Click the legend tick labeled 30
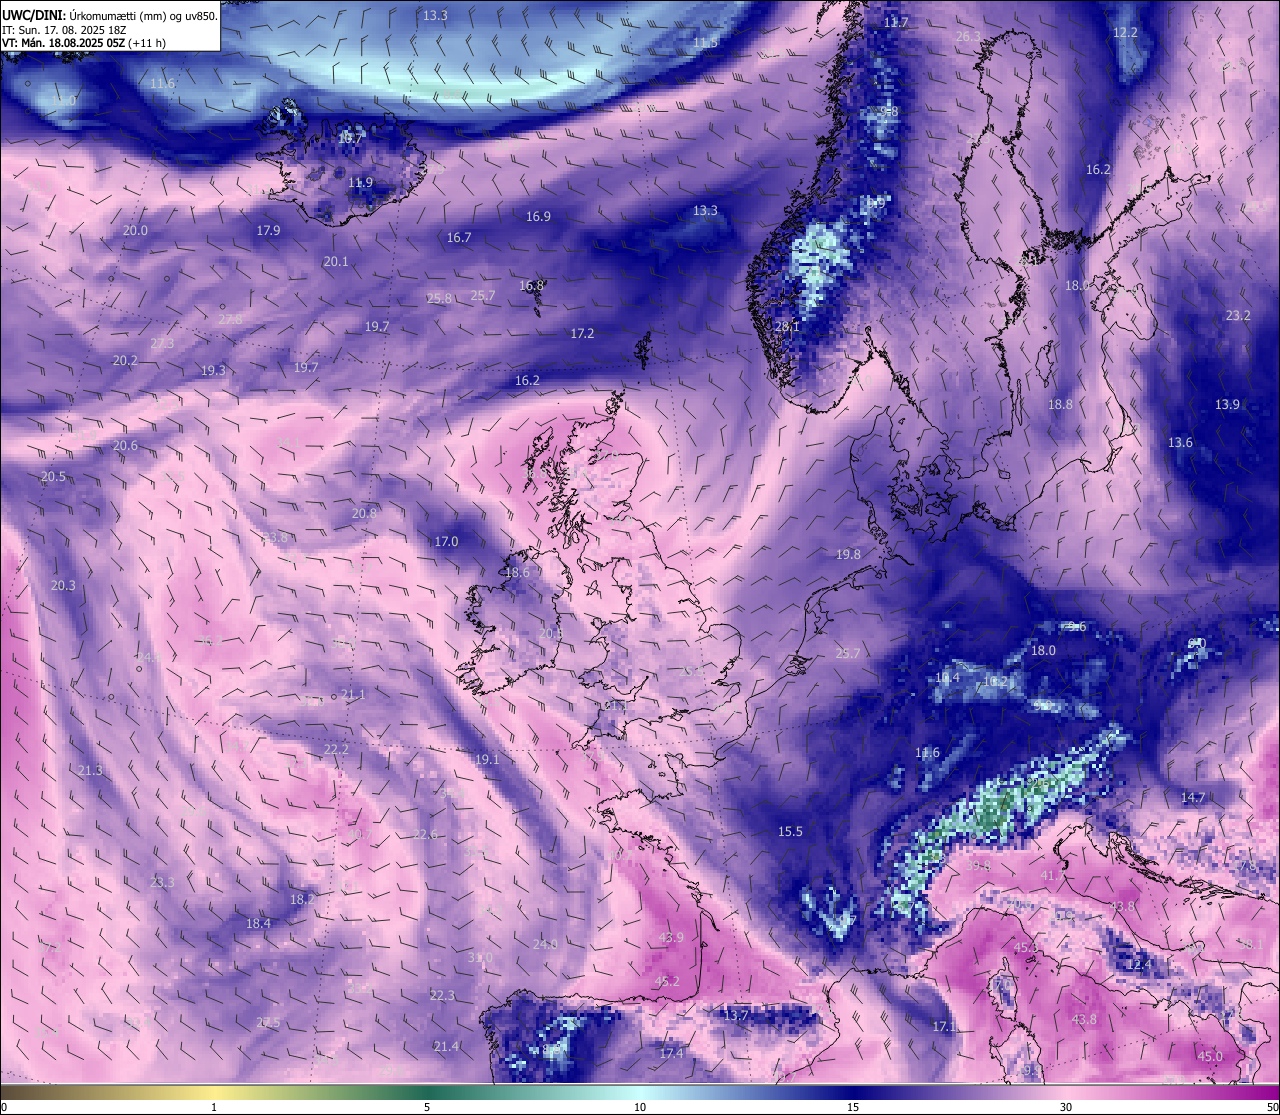This screenshot has width=1280, height=1115. pyautogui.click(x=1066, y=1107)
